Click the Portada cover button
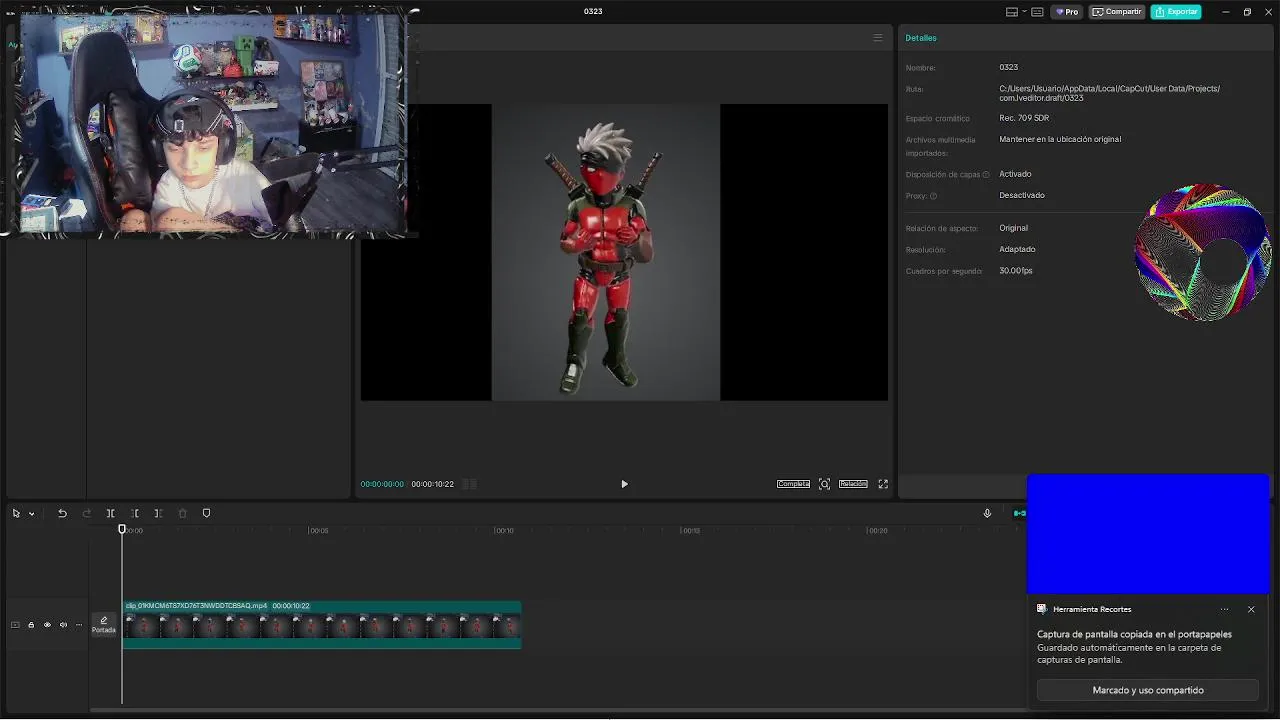1280x720 pixels. pyautogui.click(x=104, y=625)
